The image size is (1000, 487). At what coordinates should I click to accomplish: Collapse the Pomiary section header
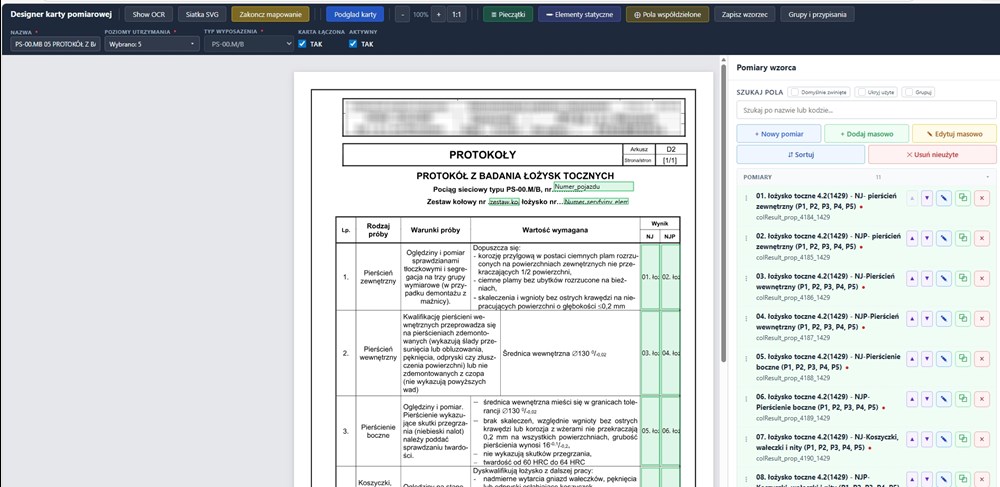(x=986, y=176)
